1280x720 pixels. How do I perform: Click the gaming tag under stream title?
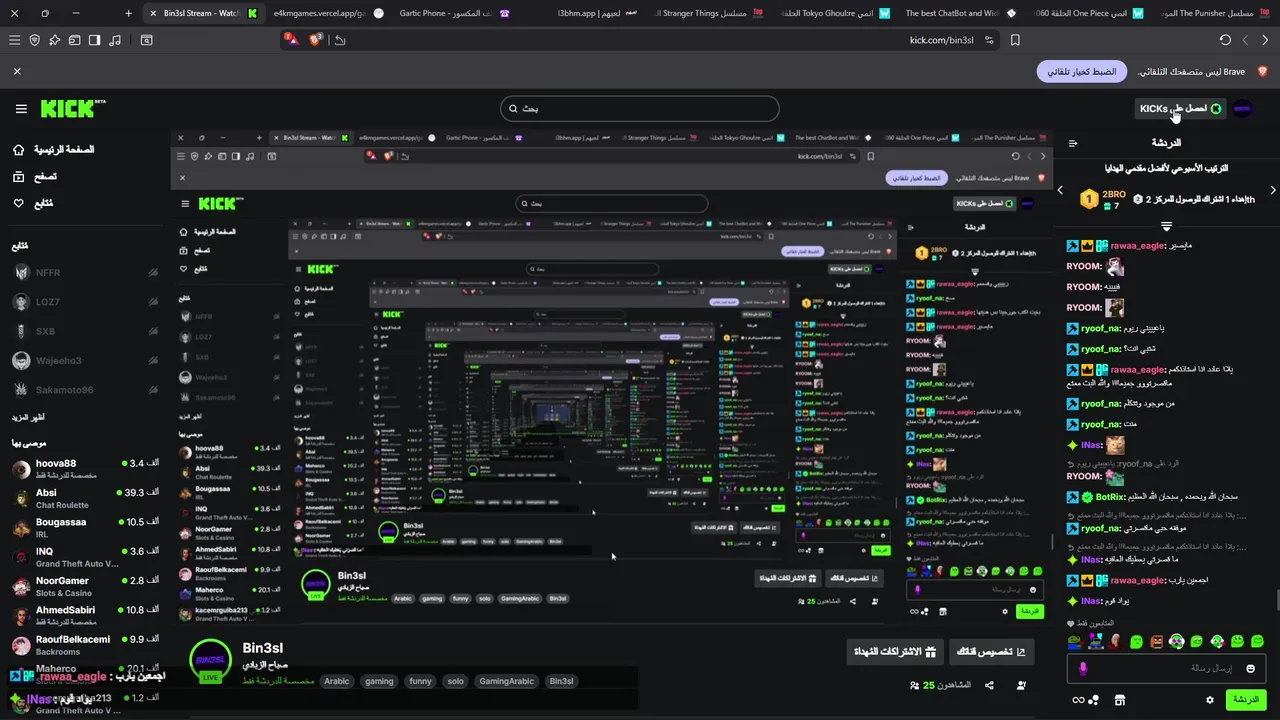coord(379,681)
